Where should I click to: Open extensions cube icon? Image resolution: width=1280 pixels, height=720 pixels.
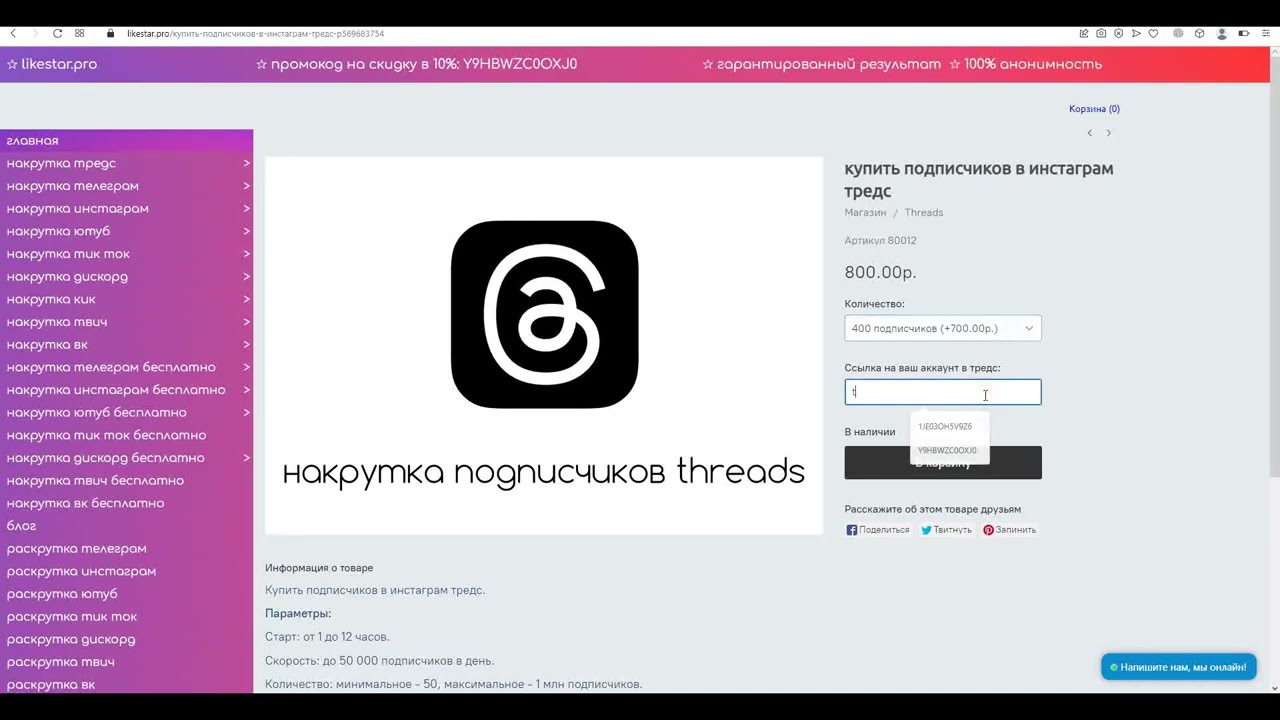[x=1199, y=33]
